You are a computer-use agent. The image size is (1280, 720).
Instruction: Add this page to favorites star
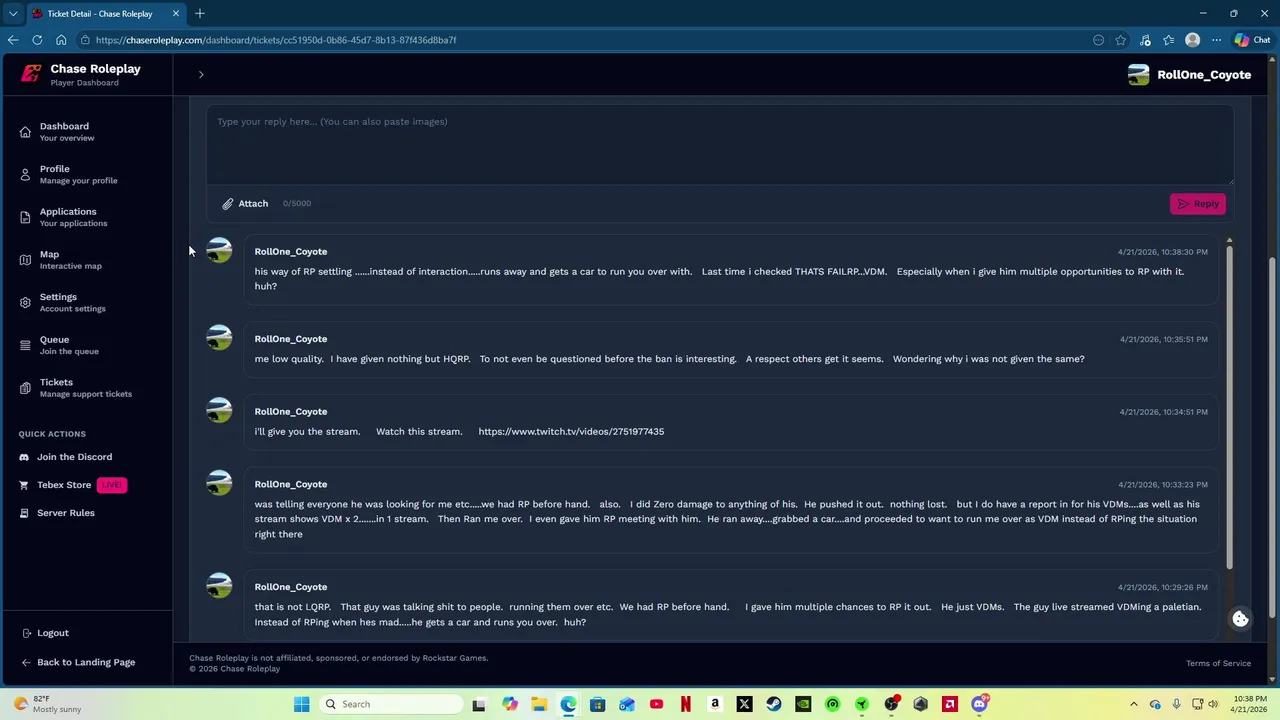[x=1121, y=40]
